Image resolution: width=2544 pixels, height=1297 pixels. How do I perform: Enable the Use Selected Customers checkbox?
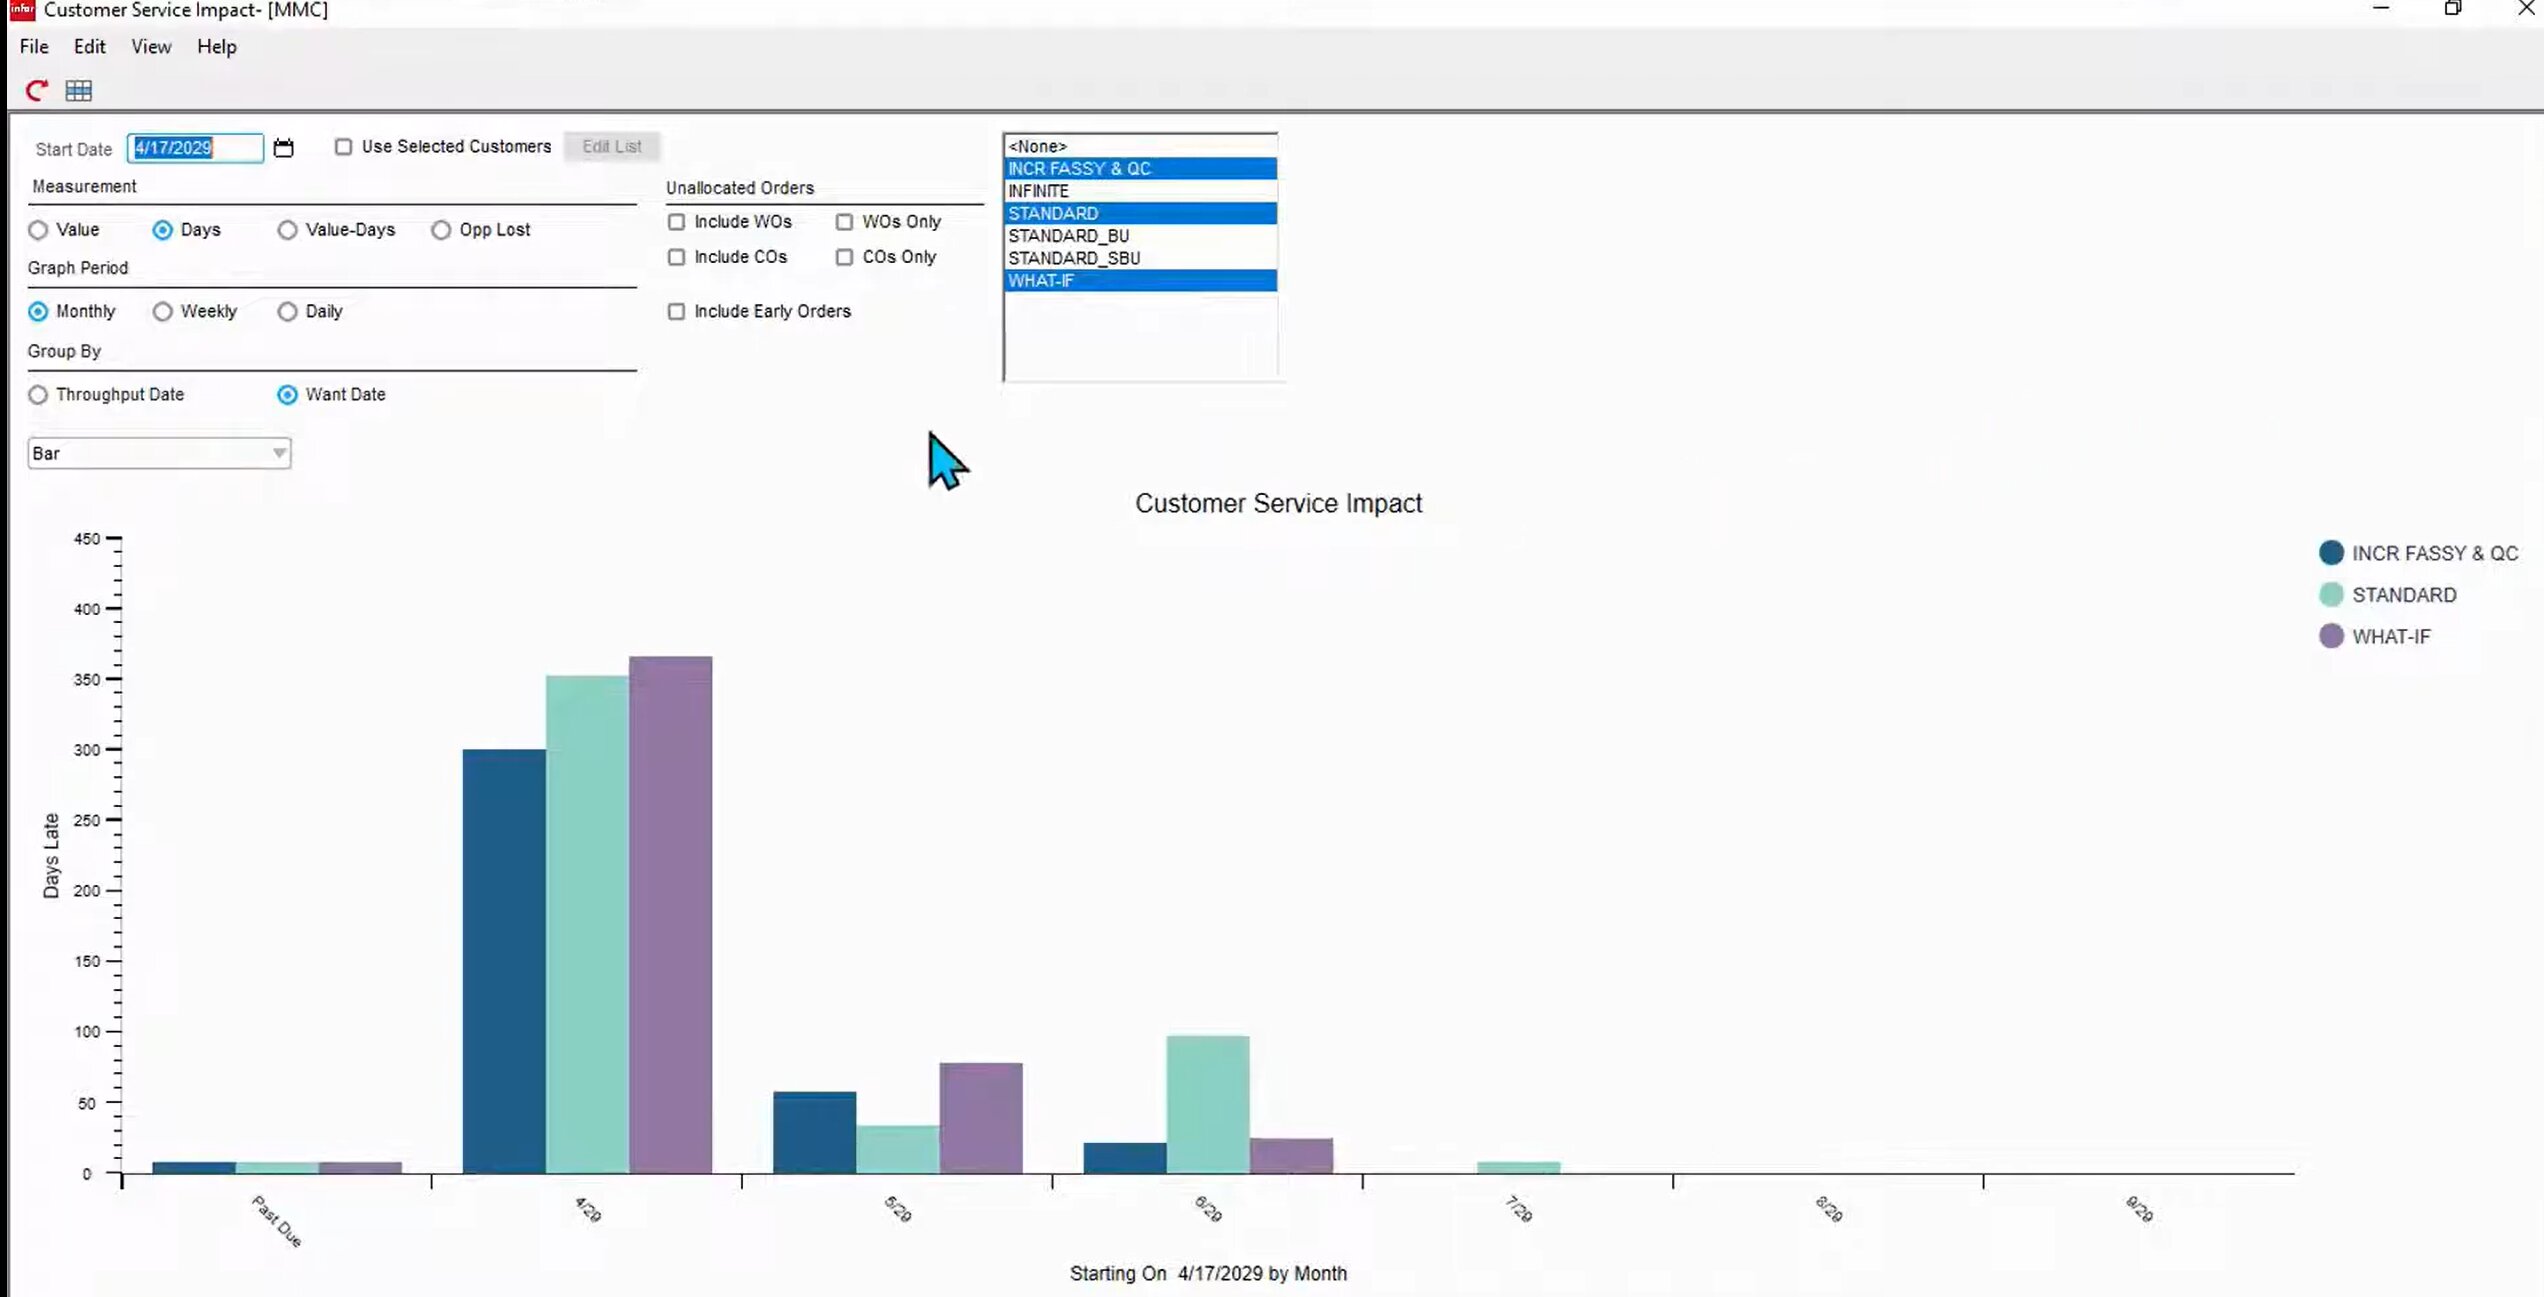point(343,146)
